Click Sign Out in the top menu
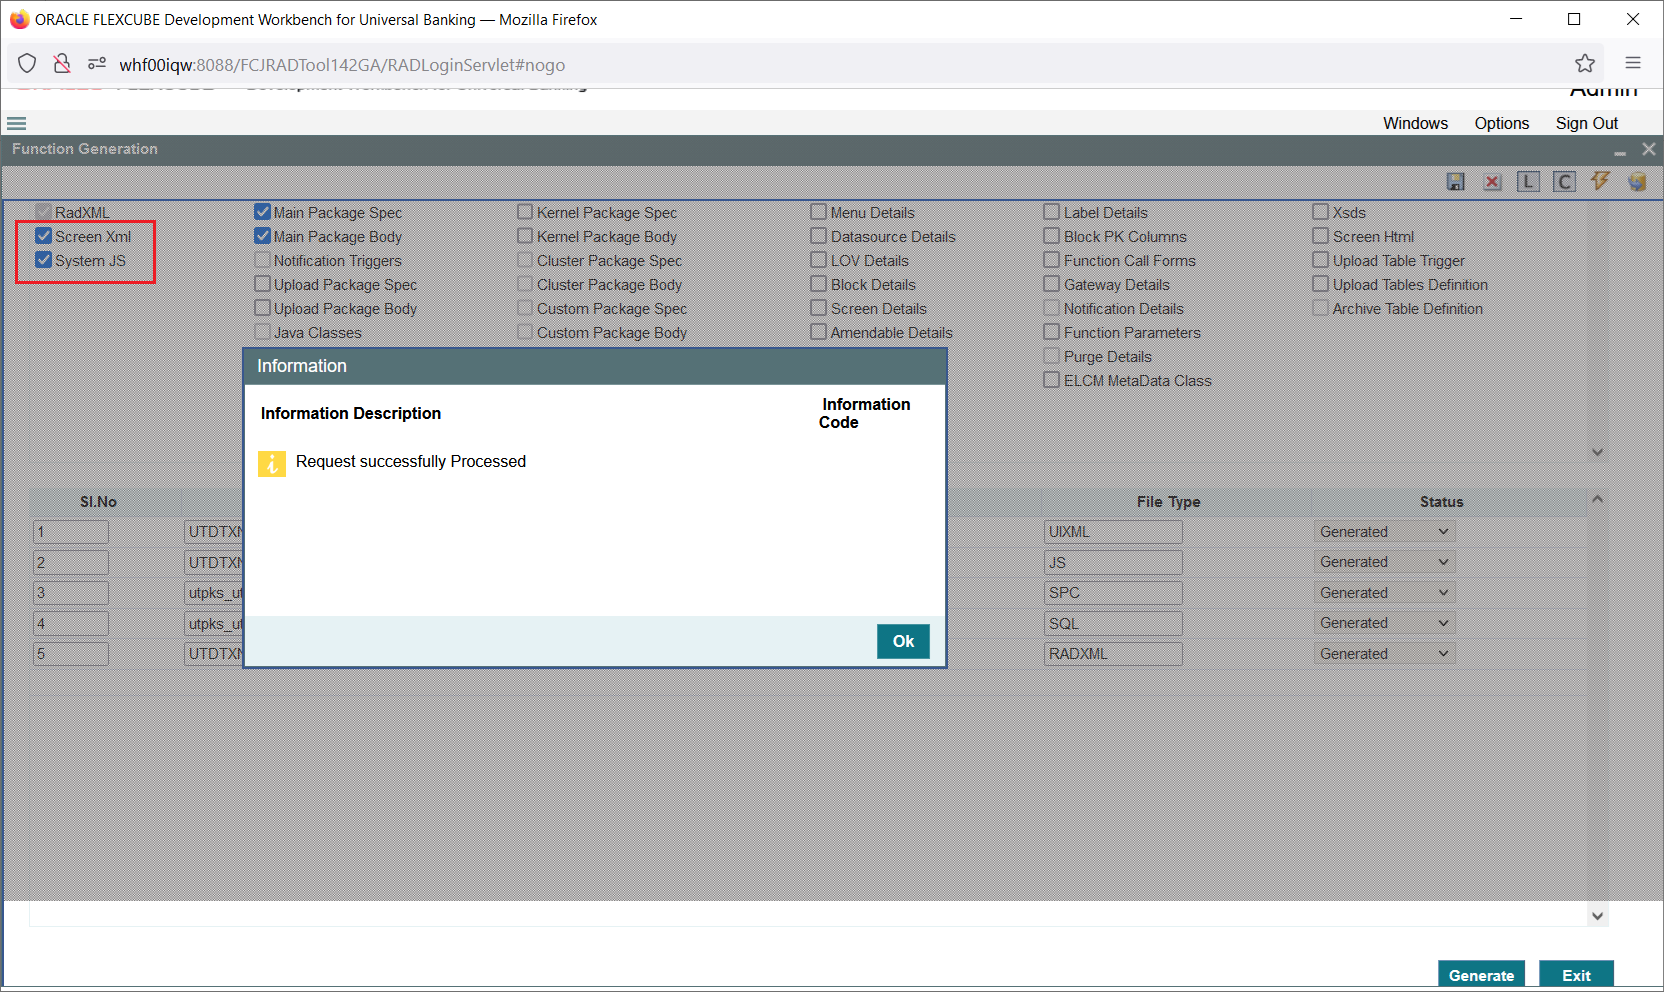 tap(1586, 123)
